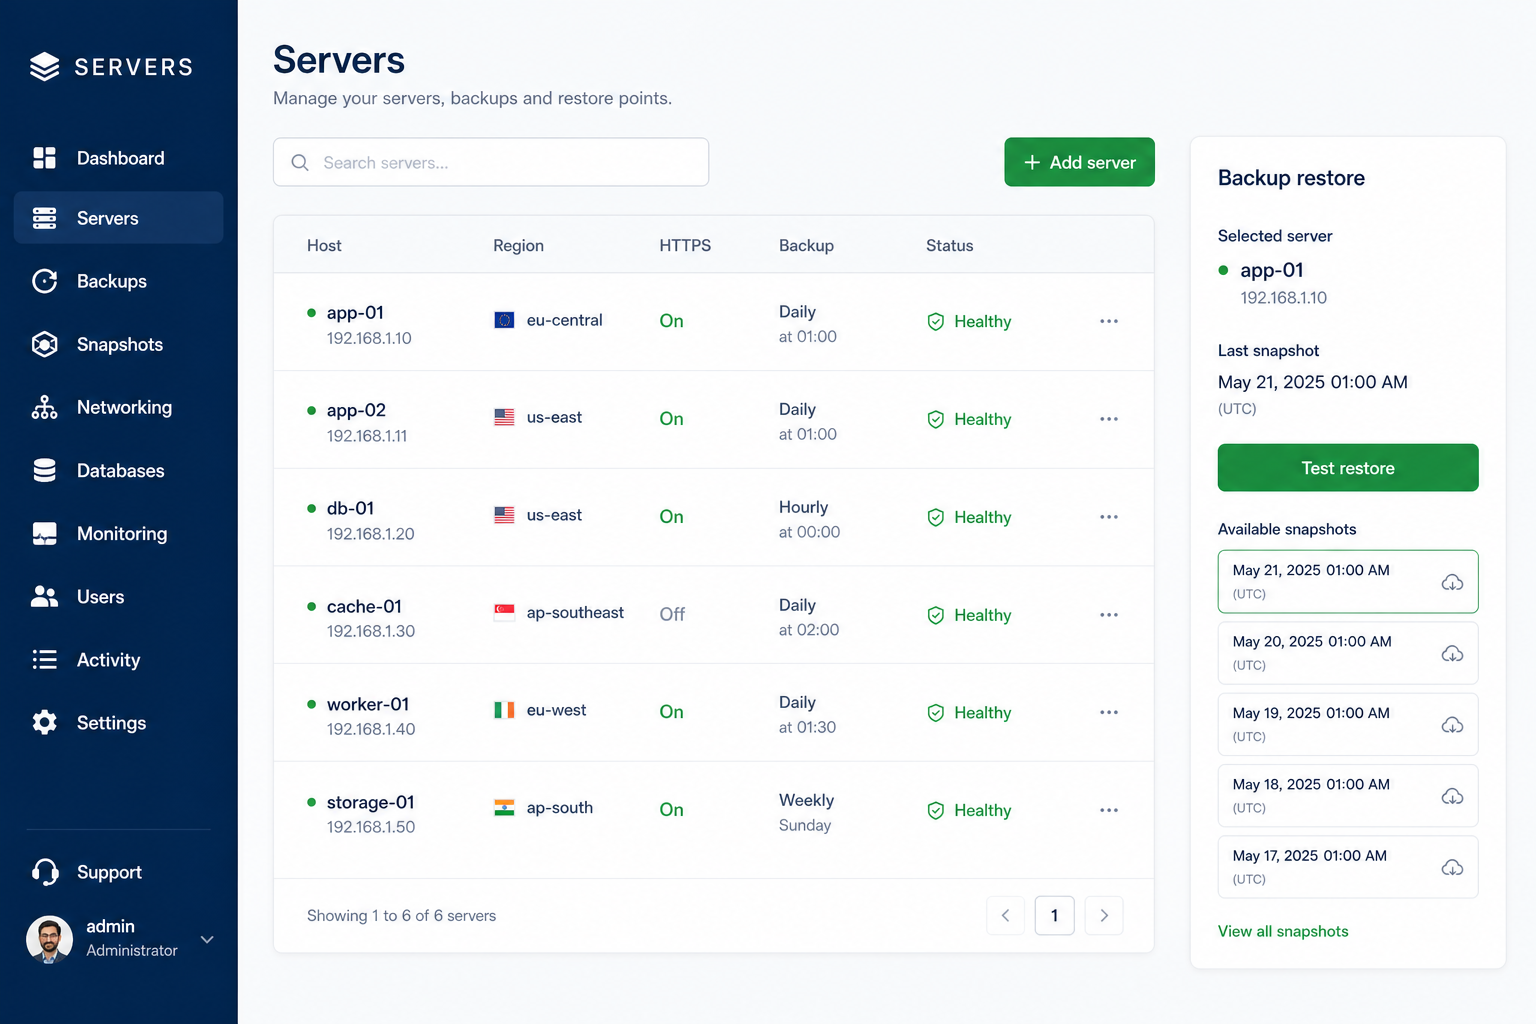Open row actions for worker-01
1536x1024 pixels.
coord(1109,712)
